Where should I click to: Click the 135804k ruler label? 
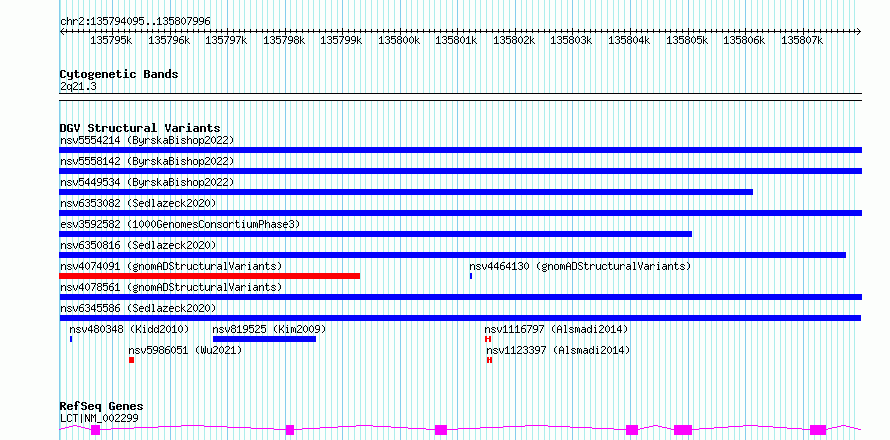click(629, 40)
